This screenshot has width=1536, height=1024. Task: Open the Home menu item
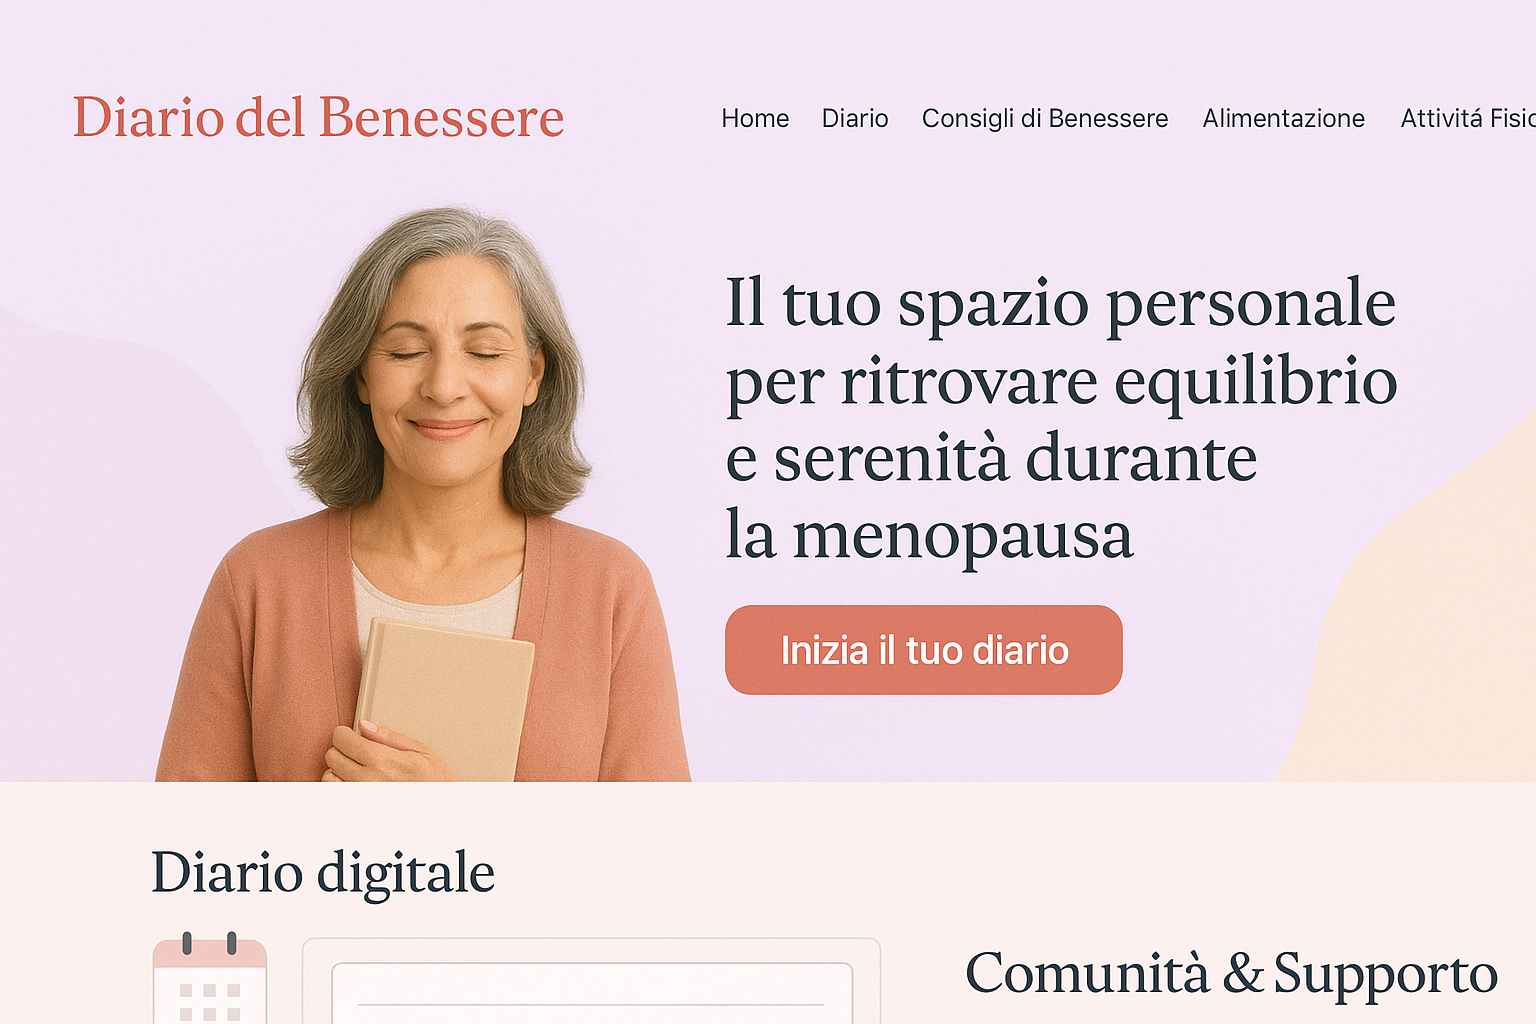click(x=755, y=118)
